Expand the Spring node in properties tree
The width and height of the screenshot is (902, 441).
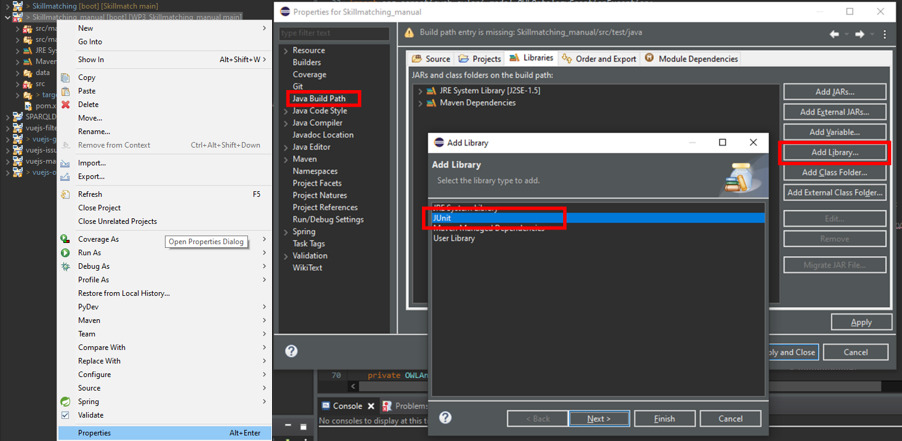(x=285, y=232)
